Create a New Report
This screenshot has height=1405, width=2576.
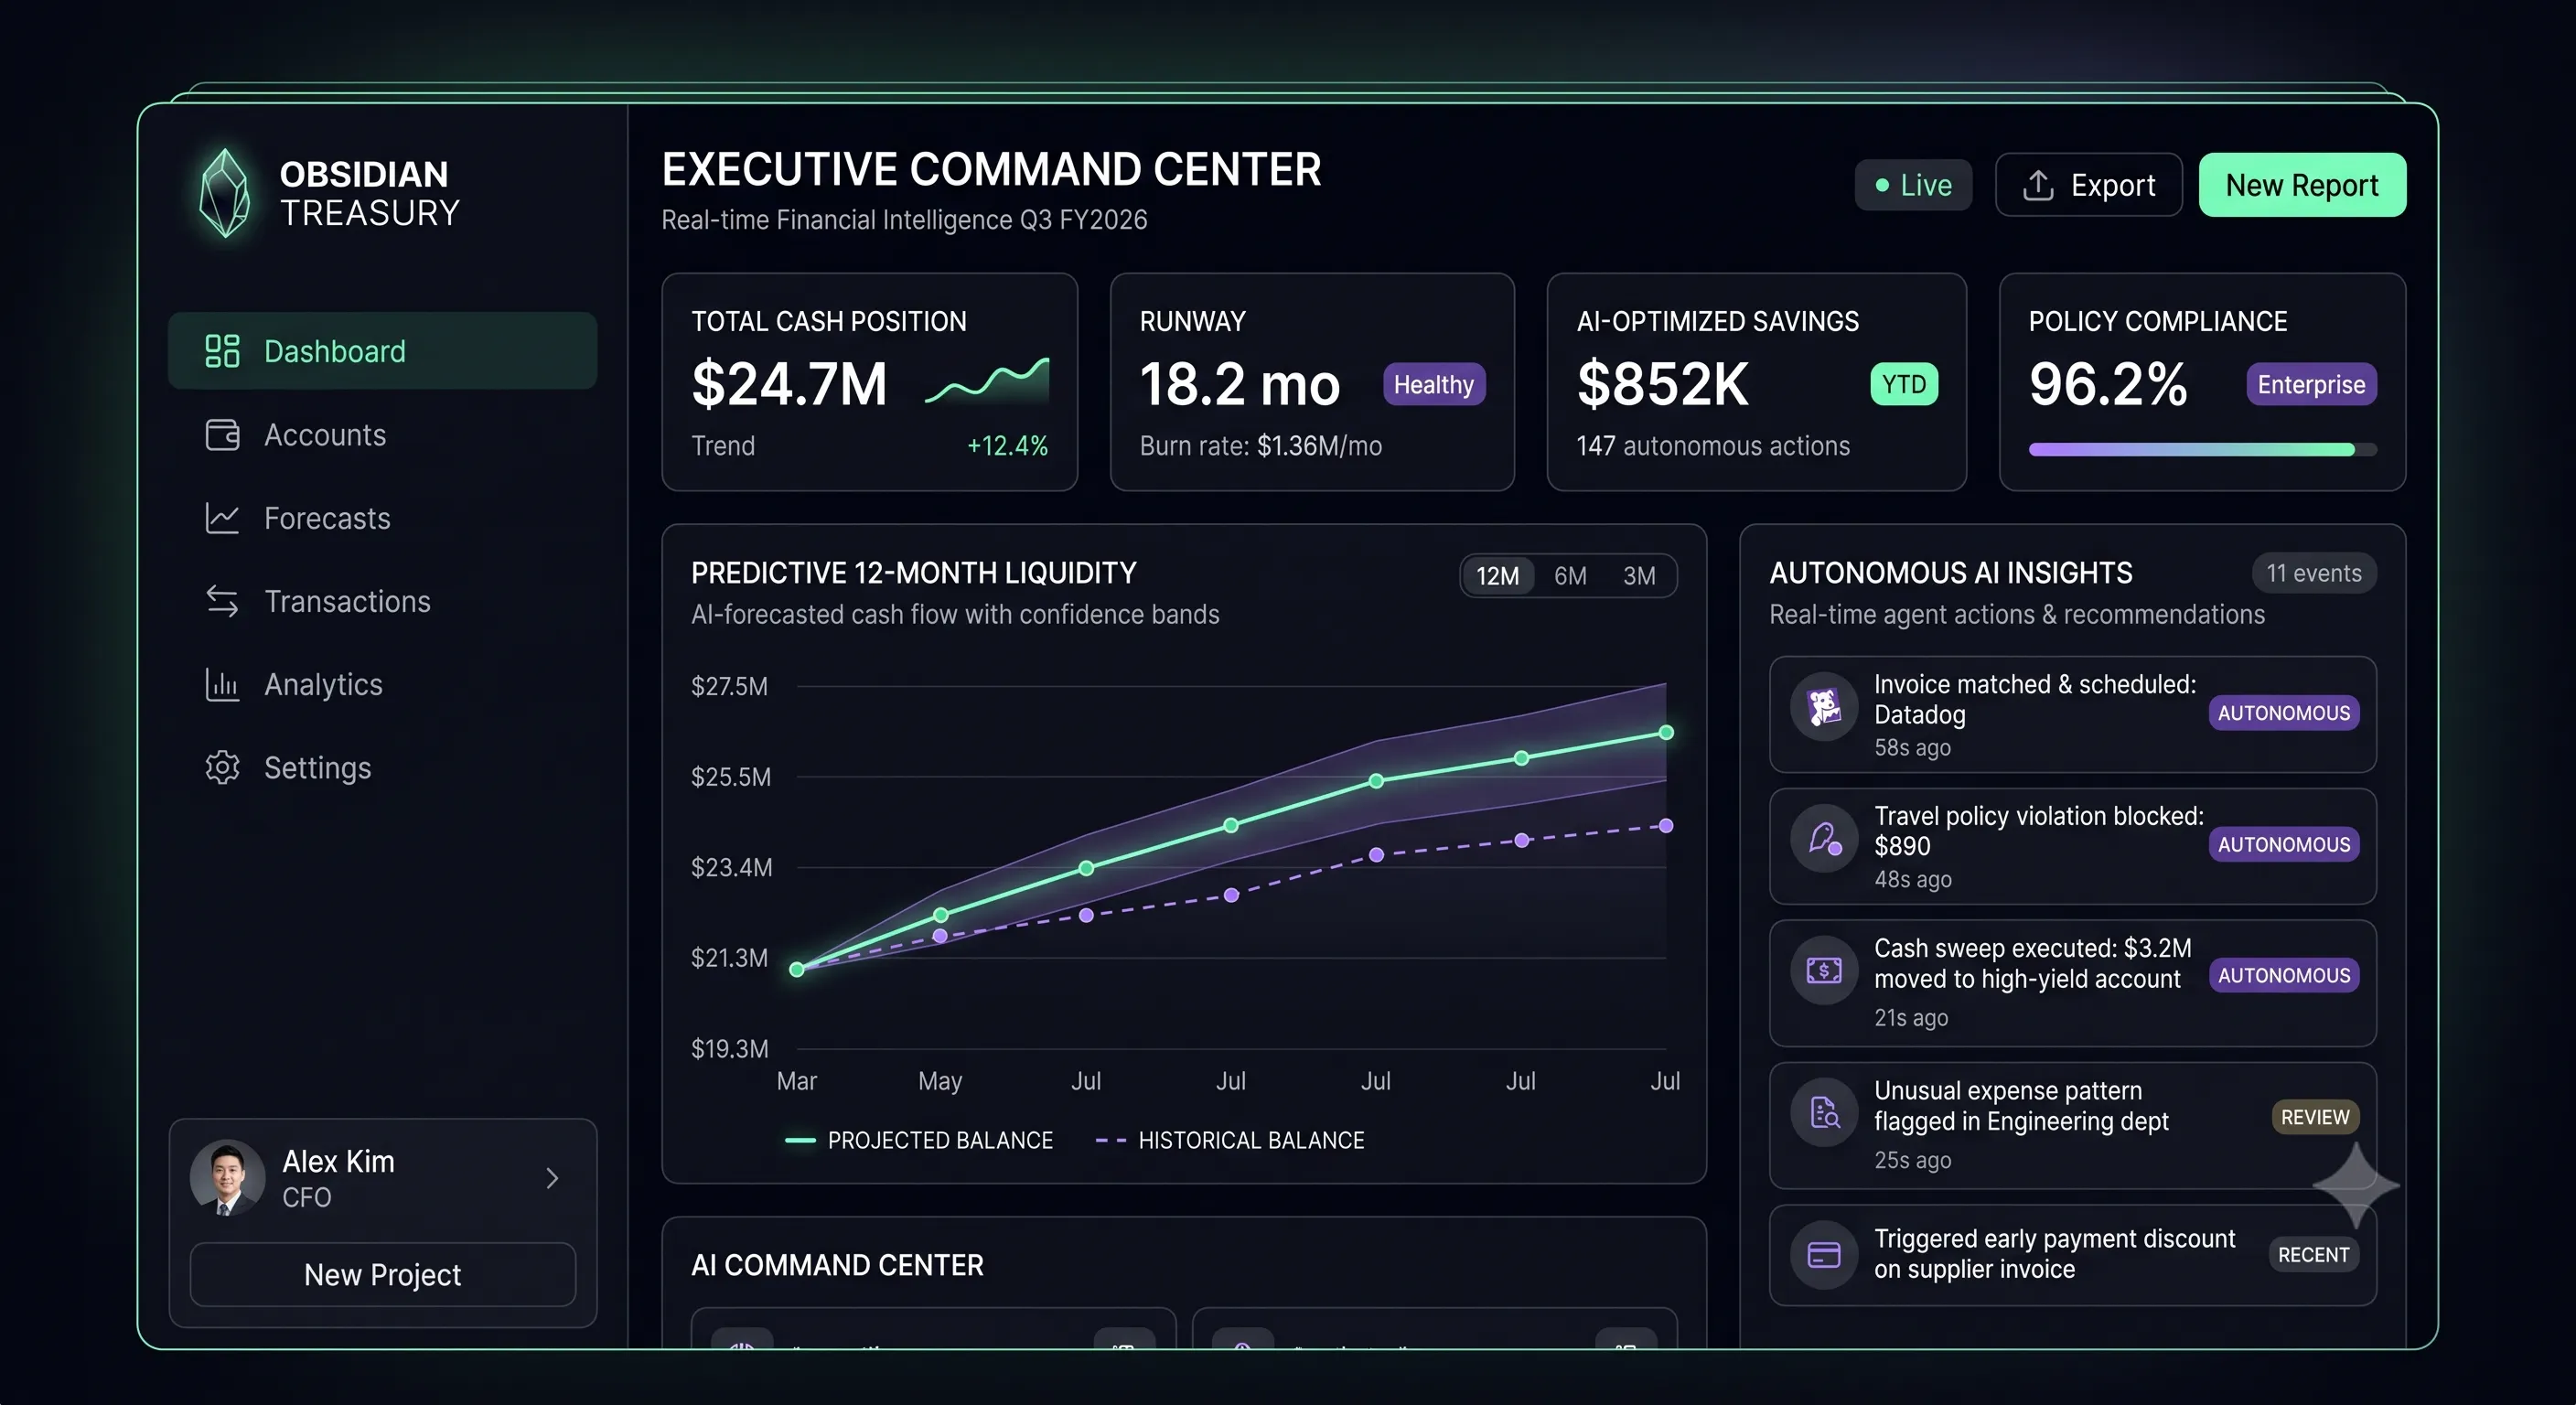coord(2302,185)
